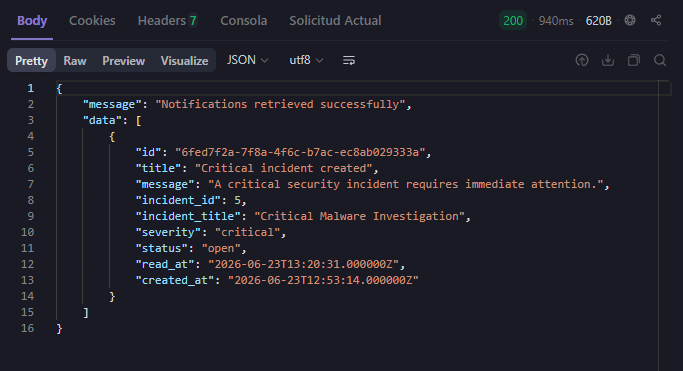Open the utf8 encoding dropdown
The width and height of the screenshot is (683, 371).
tap(306, 60)
